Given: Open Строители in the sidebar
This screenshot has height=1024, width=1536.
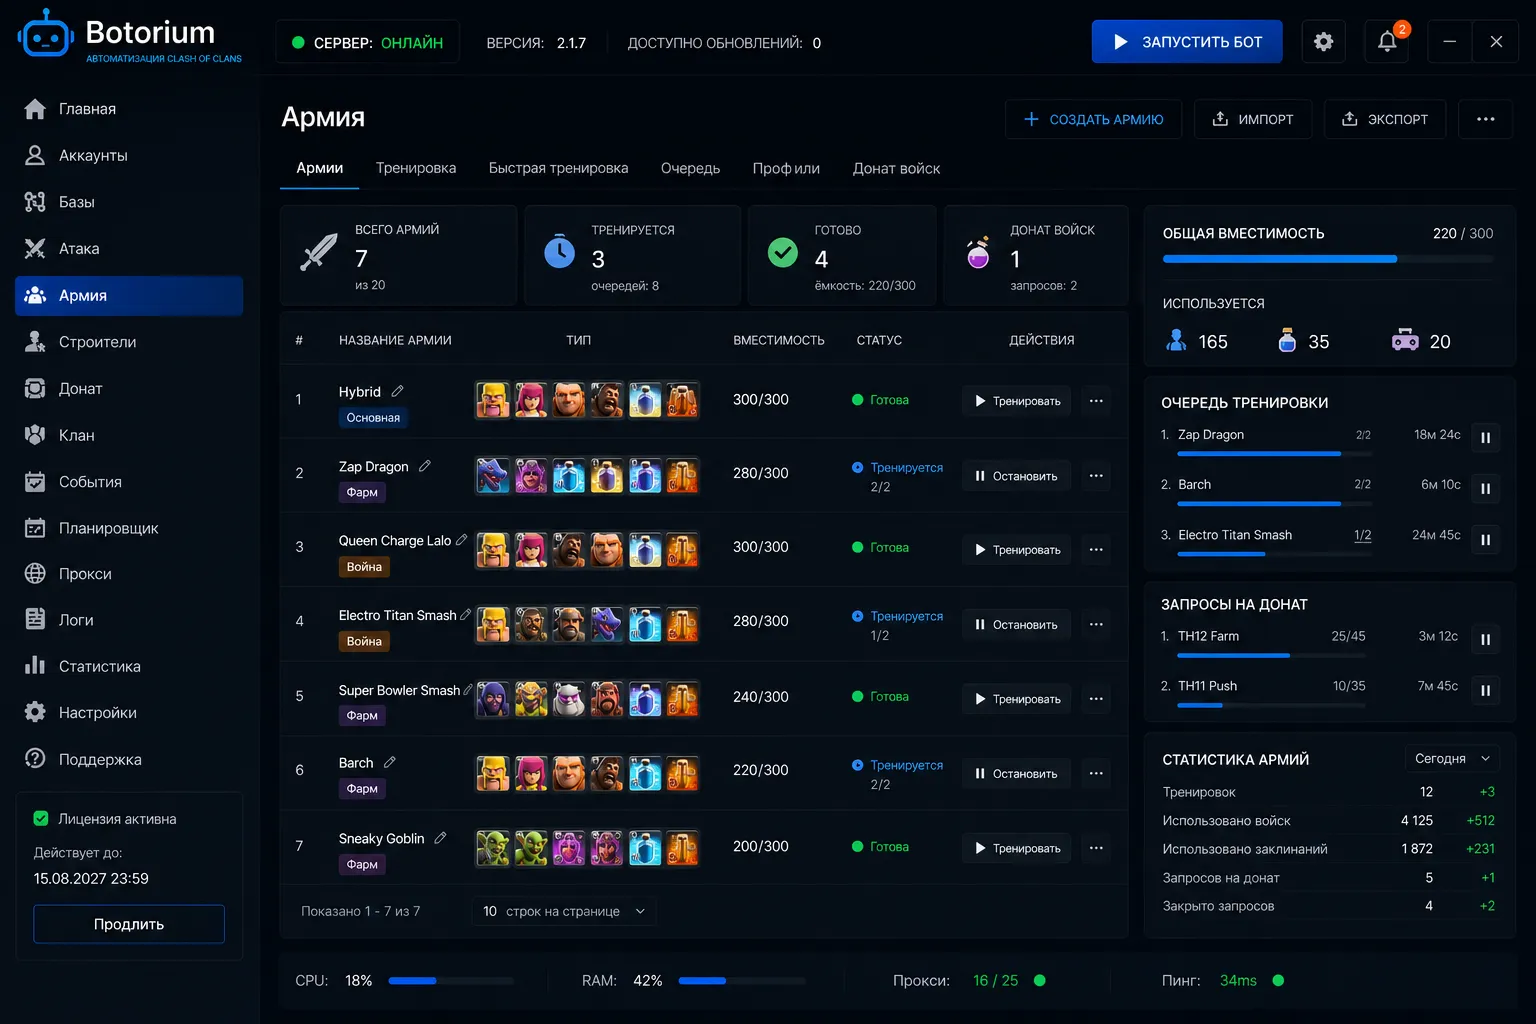Looking at the screenshot, I should 129,342.
